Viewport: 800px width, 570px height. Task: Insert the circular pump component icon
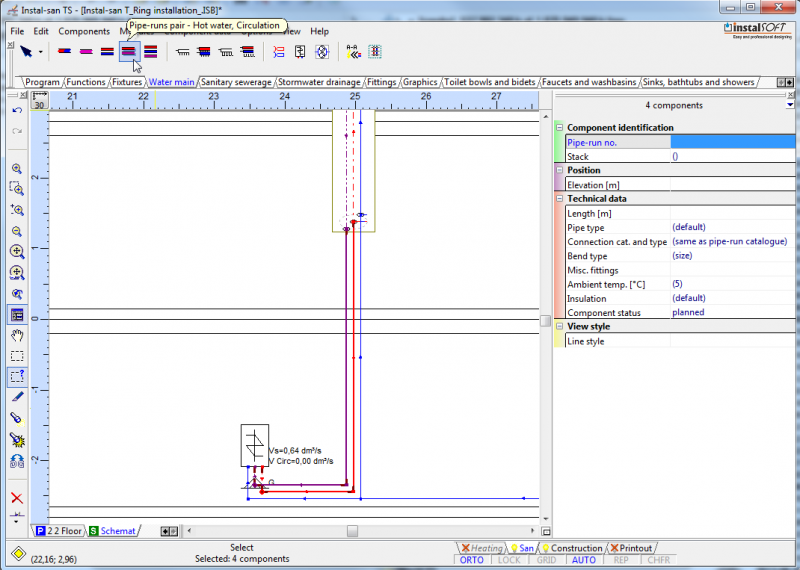click(x=322, y=52)
